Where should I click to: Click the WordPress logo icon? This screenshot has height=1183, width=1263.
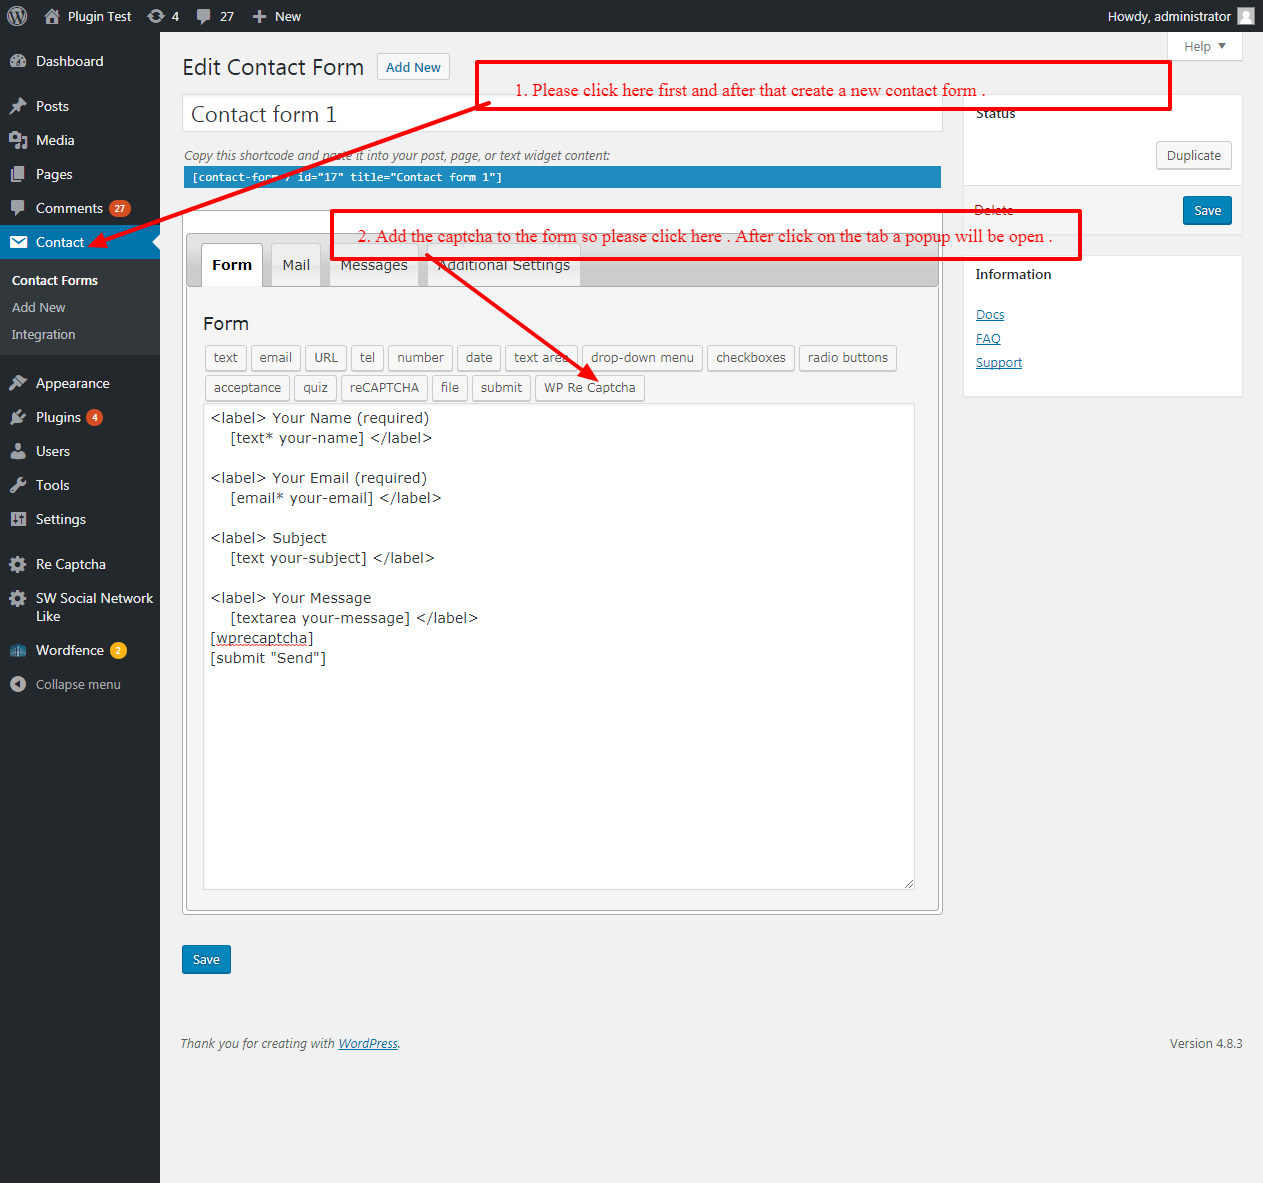(x=17, y=16)
